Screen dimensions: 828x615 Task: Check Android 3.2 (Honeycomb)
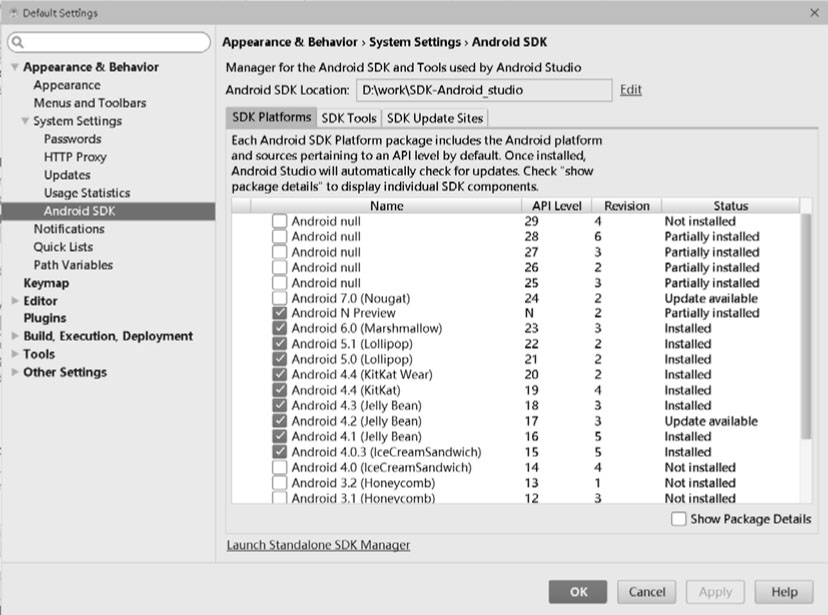coord(279,482)
